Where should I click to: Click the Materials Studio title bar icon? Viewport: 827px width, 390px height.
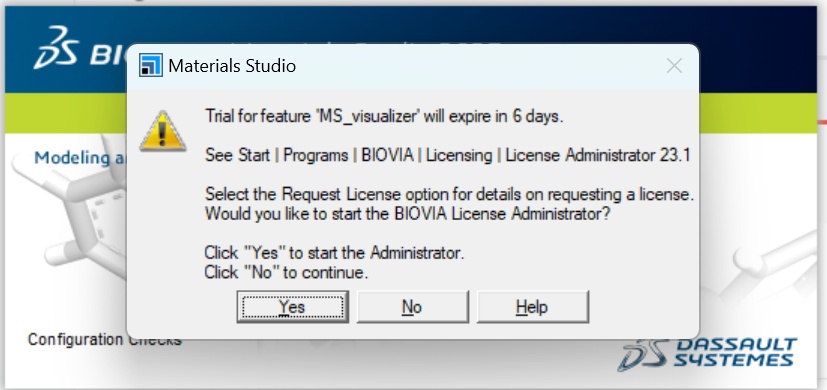151,65
